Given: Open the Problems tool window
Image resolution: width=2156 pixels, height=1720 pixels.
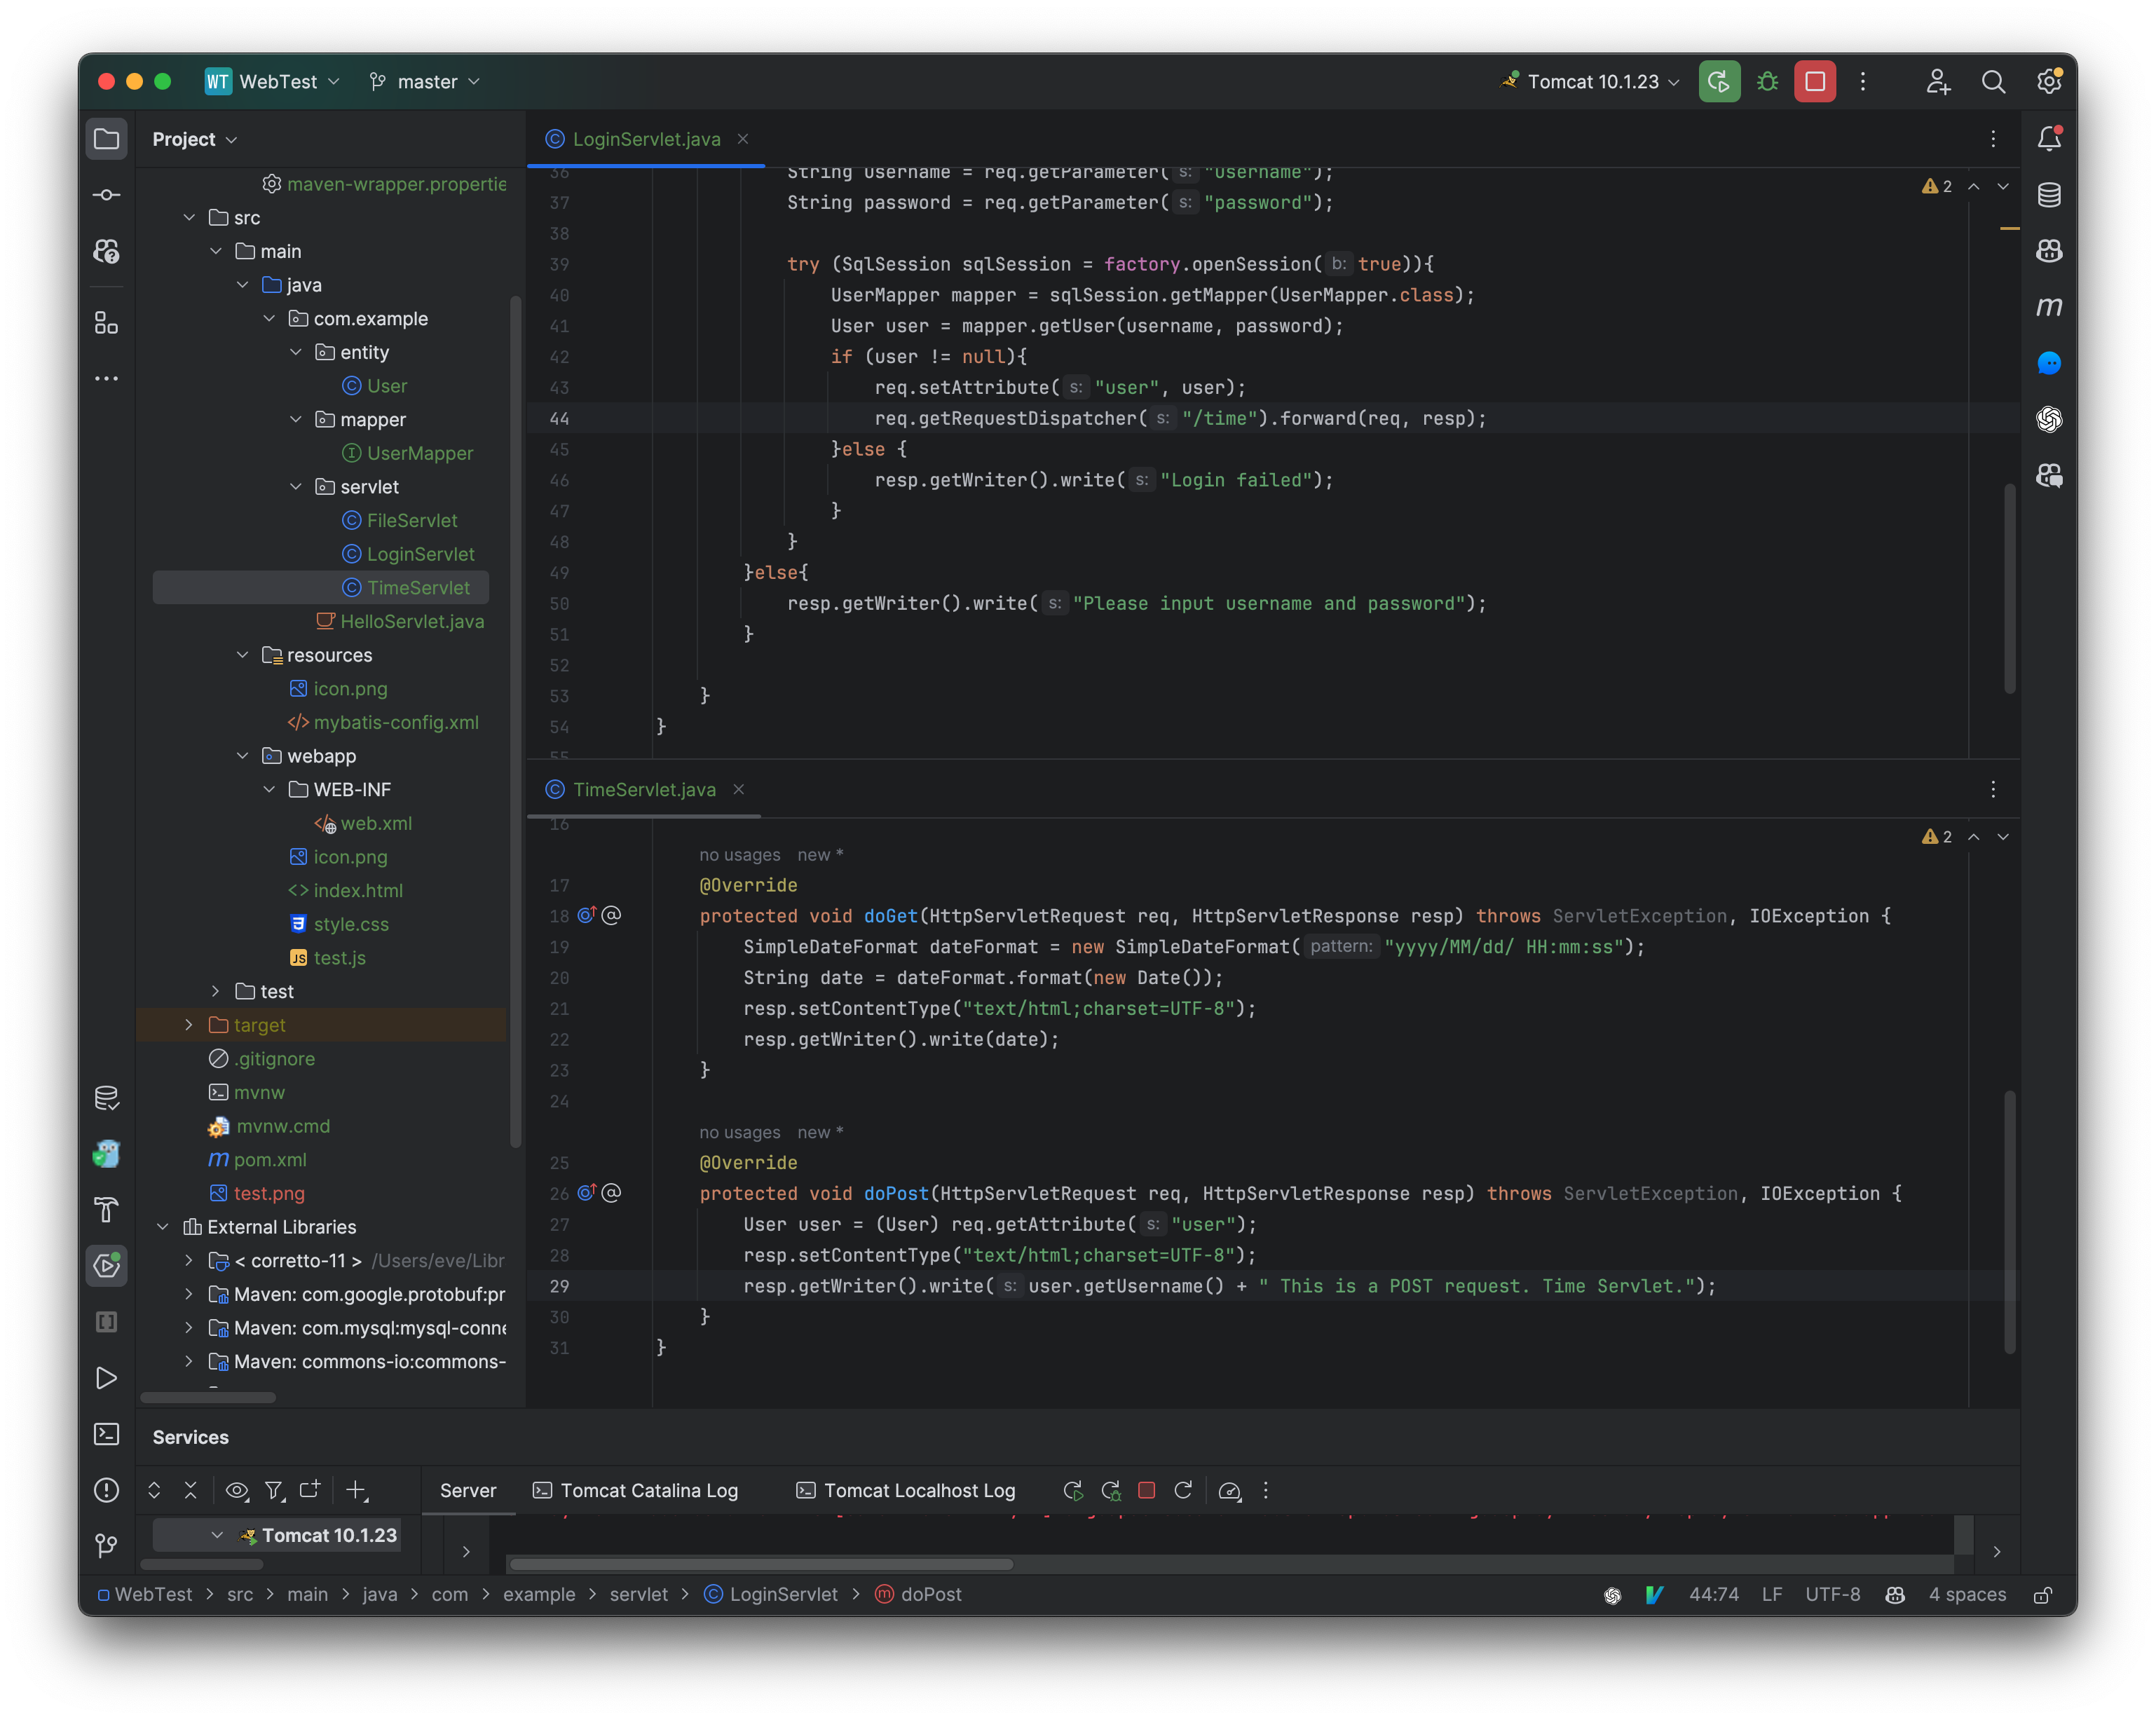Looking at the screenshot, I should tap(106, 1490).
